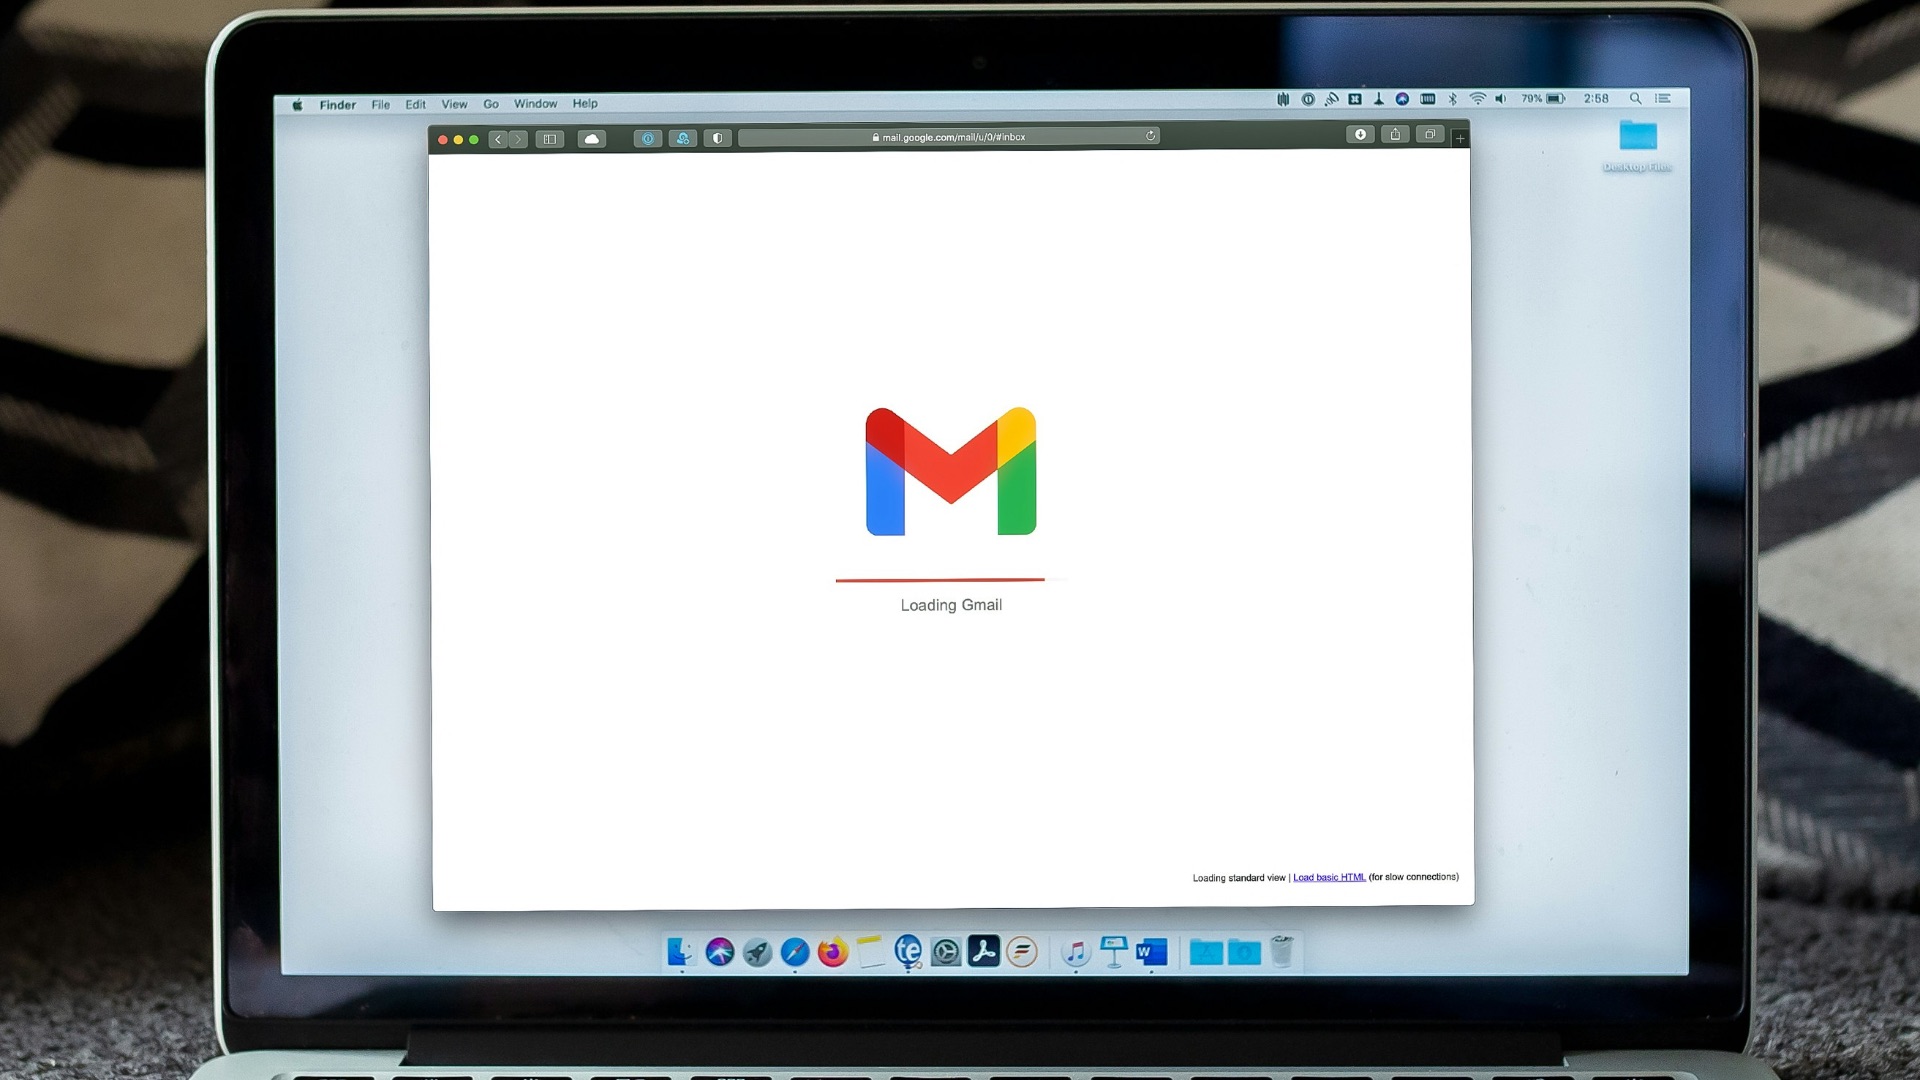Click the blue extension icon beside 1Password
This screenshot has height=1080, width=1920.
(683, 139)
